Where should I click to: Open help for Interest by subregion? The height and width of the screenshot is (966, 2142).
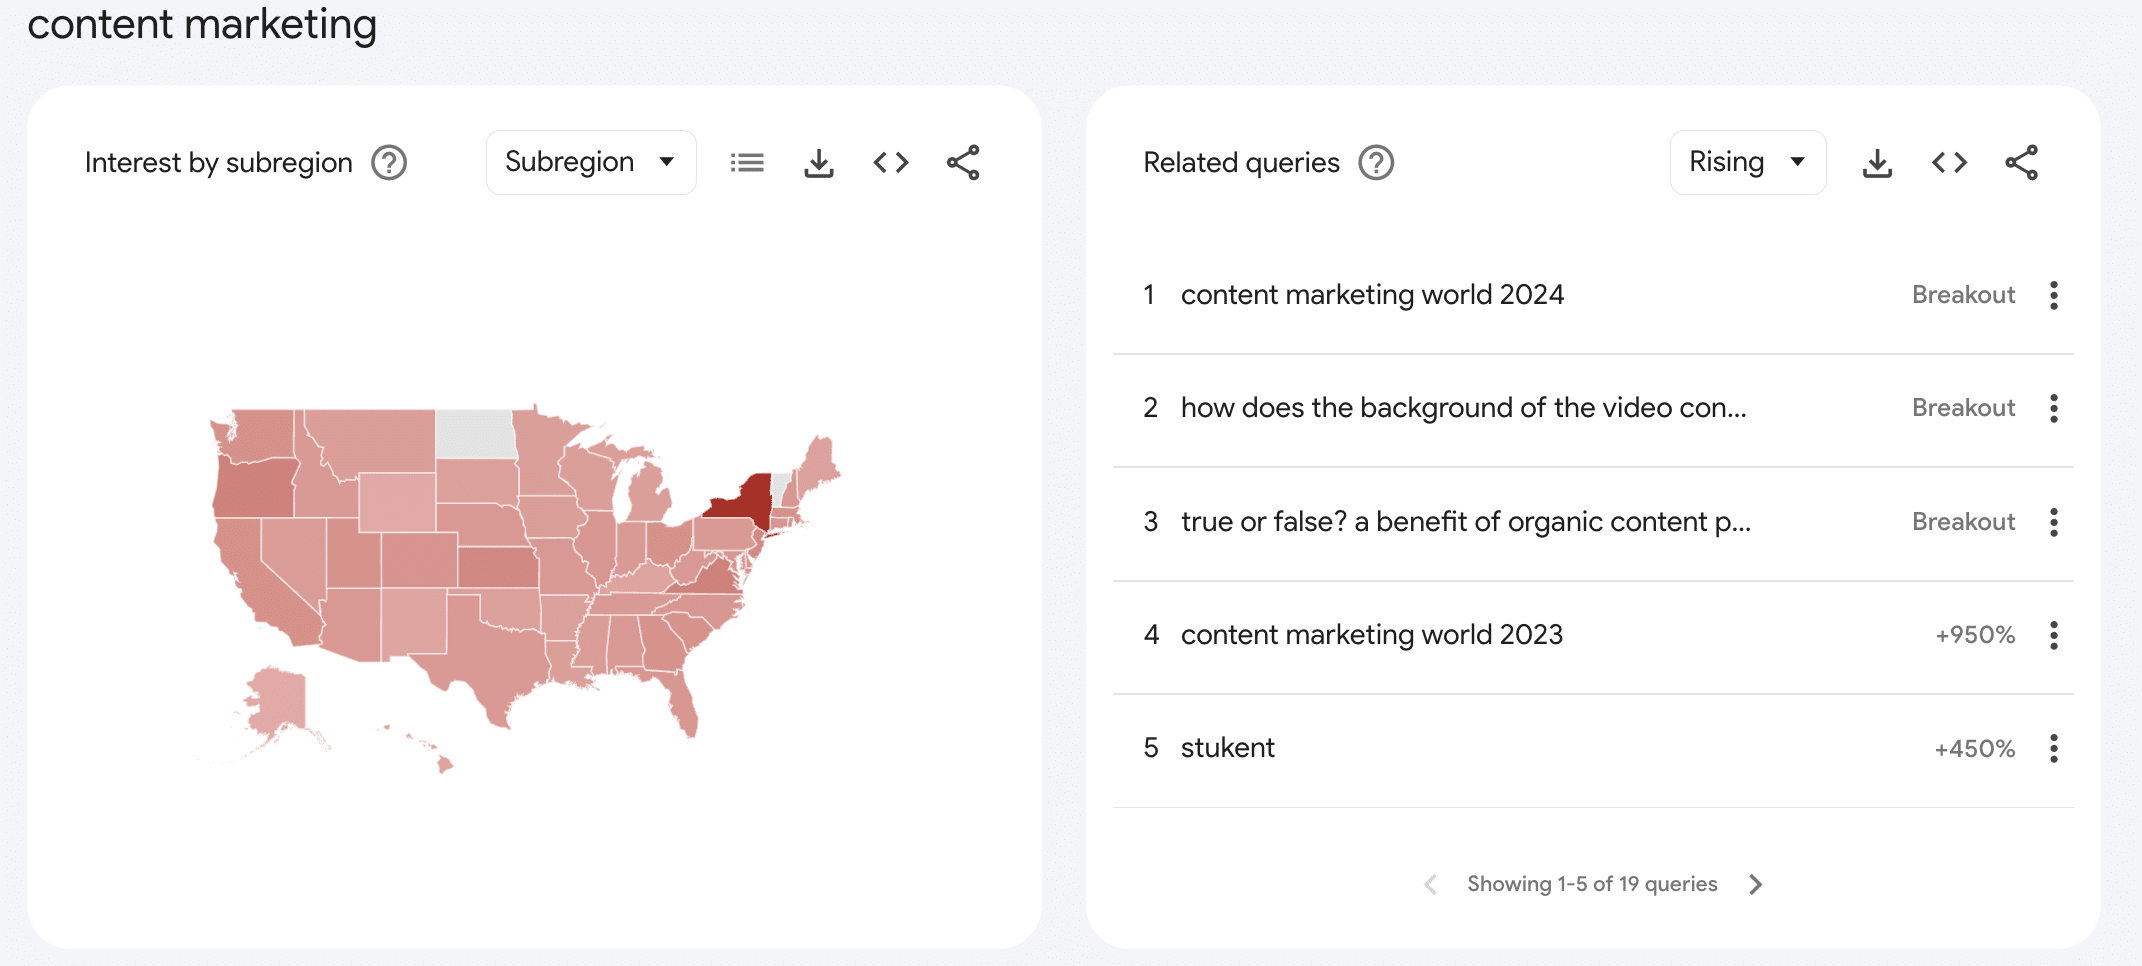tap(389, 162)
